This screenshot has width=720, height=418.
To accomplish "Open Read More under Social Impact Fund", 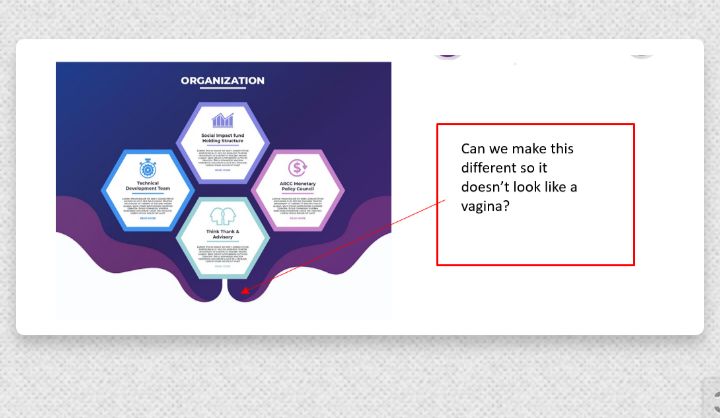I will click(x=223, y=170).
